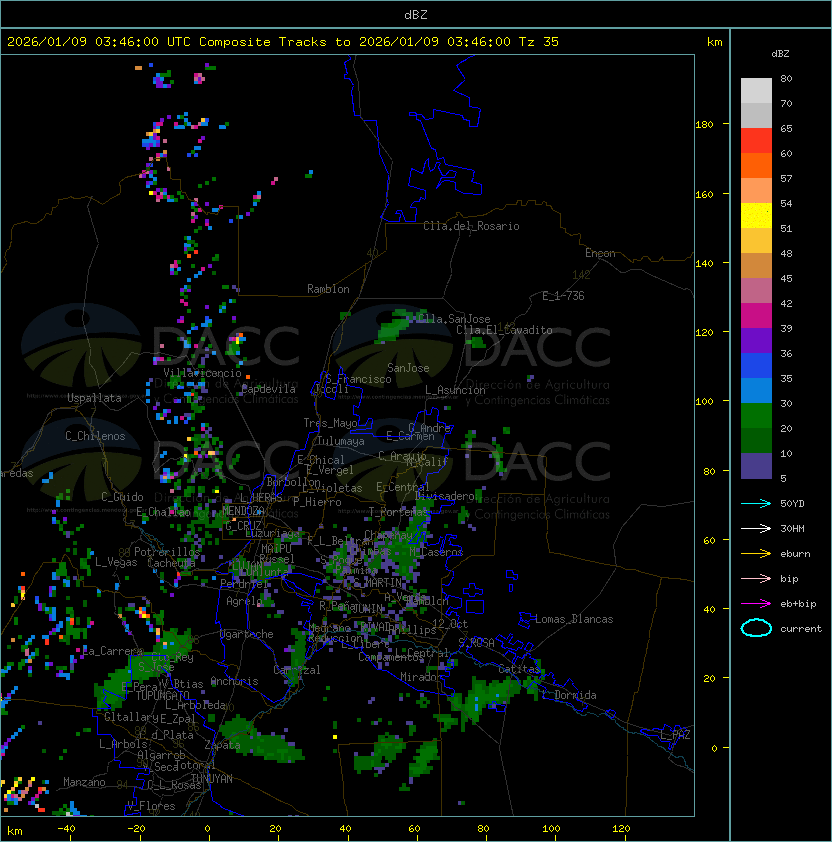832x842 pixels.
Task: Click the Tres_Mayo map label
Action: coord(330,423)
